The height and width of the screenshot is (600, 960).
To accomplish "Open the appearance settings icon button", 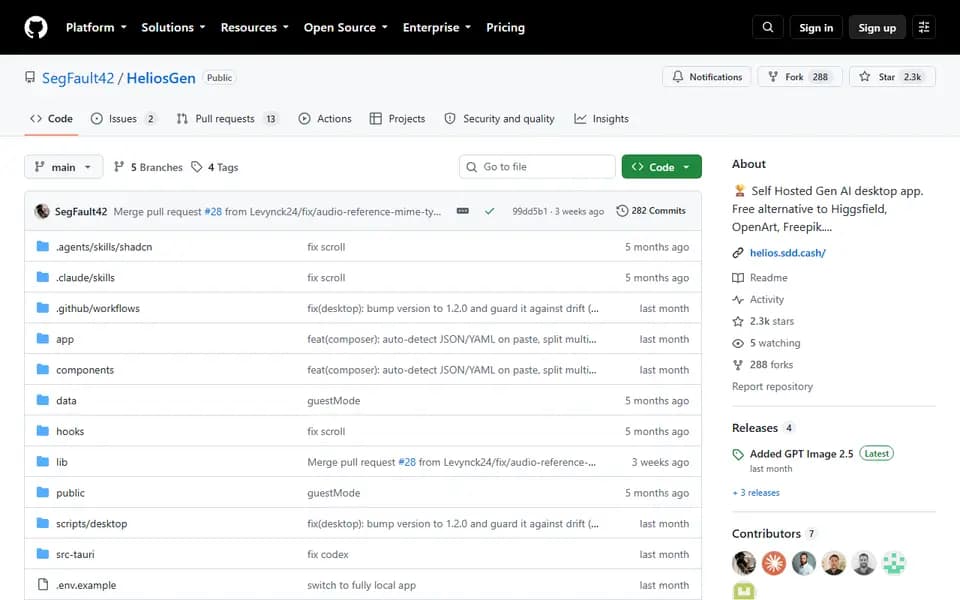I will coord(924,28).
